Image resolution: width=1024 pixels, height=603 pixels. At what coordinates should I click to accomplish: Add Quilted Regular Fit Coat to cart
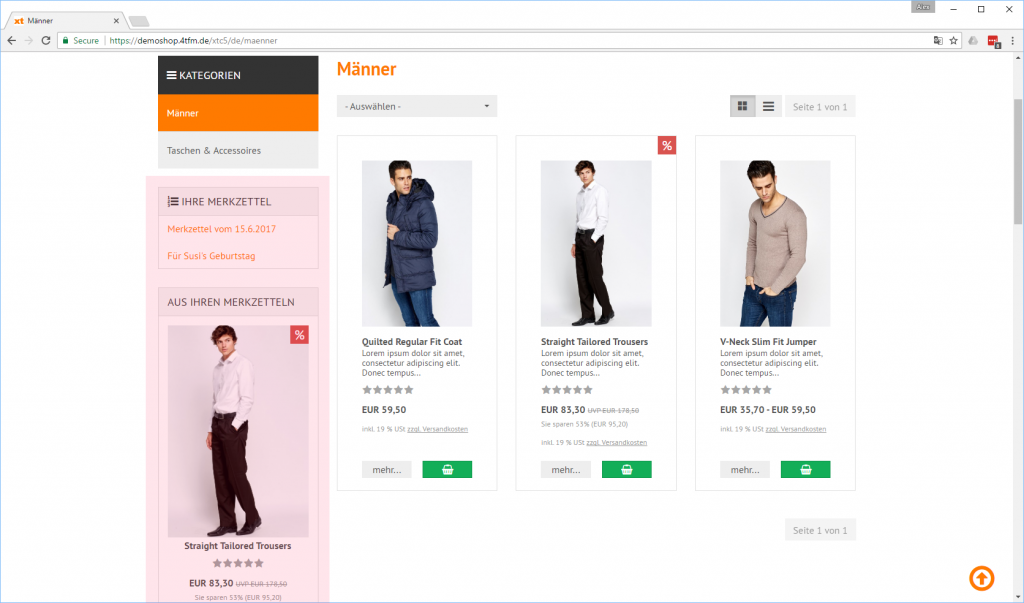pyautogui.click(x=447, y=470)
